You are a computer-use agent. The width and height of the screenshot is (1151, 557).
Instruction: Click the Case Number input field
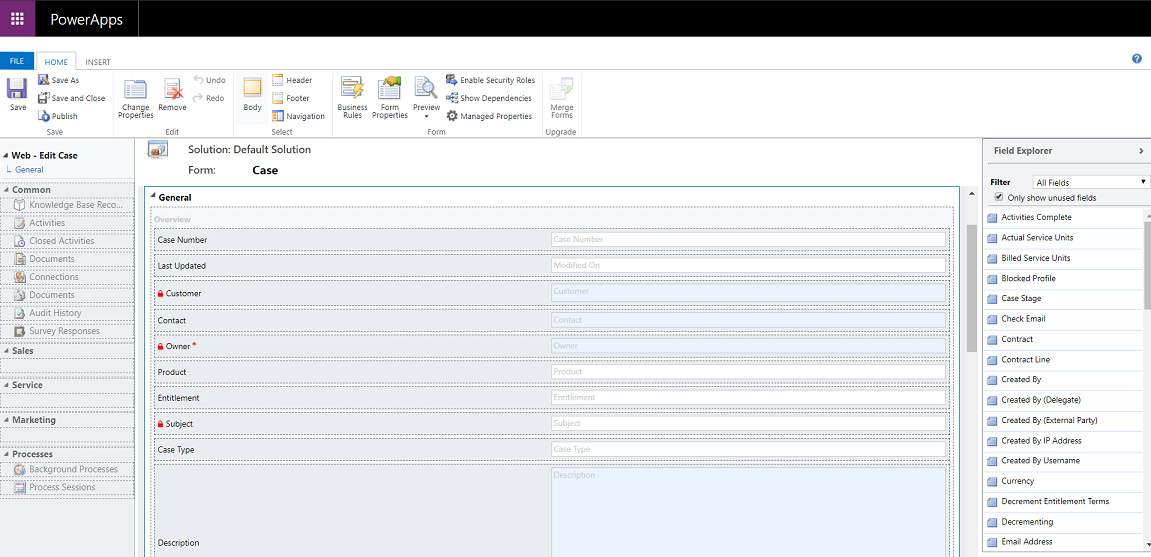click(748, 239)
